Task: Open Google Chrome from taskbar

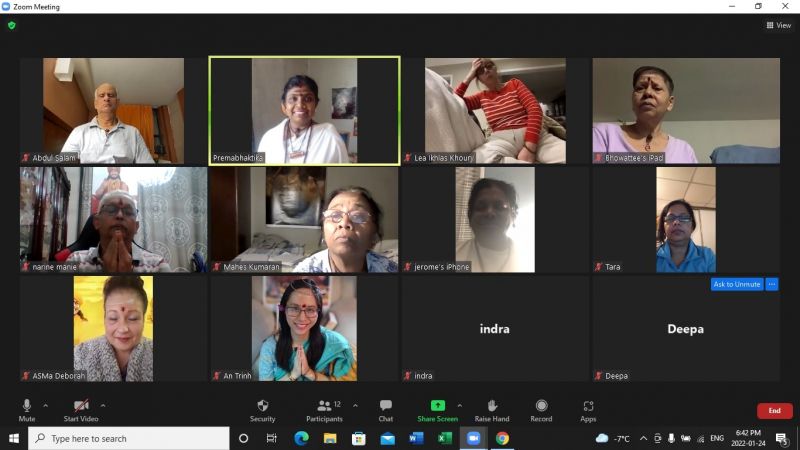Action: [x=503, y=438]
